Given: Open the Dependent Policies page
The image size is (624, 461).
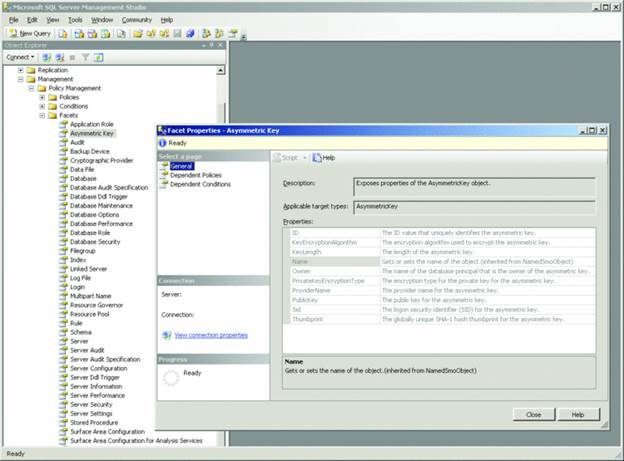Looking at the screenshot, I should (198, 175).
